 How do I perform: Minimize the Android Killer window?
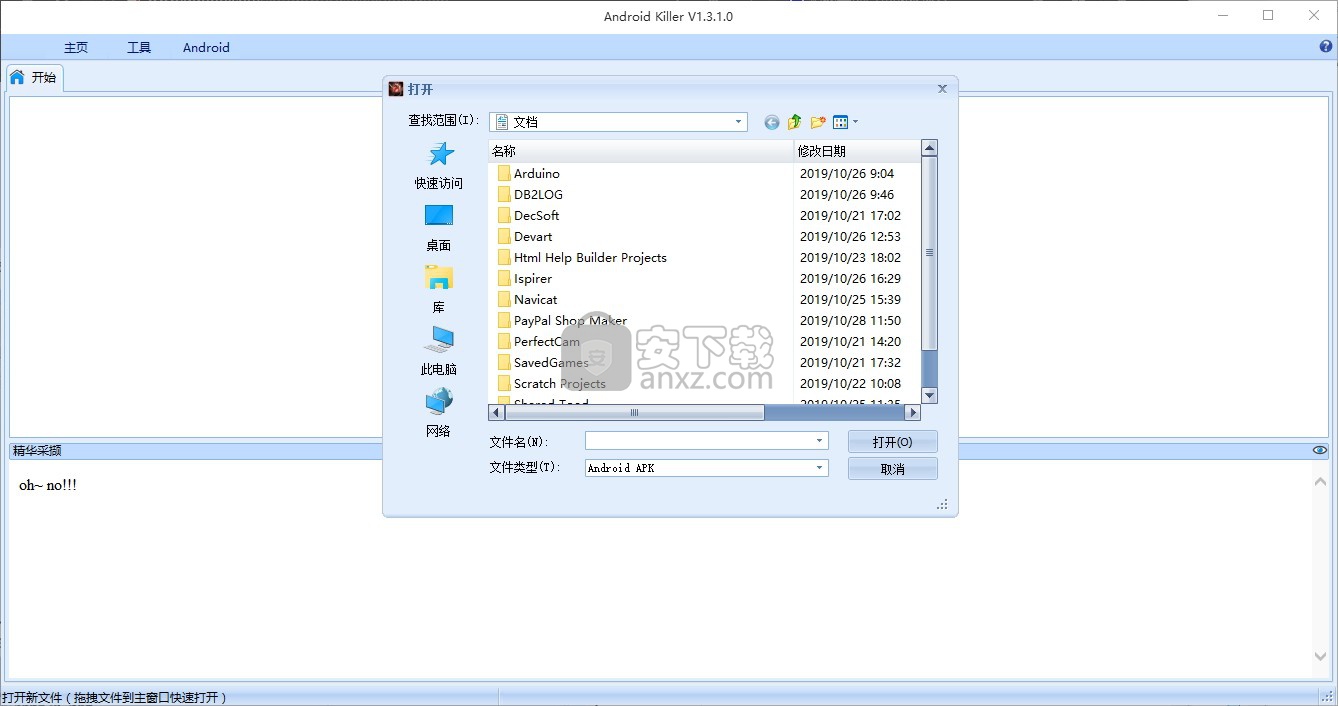pos(1223,15)
